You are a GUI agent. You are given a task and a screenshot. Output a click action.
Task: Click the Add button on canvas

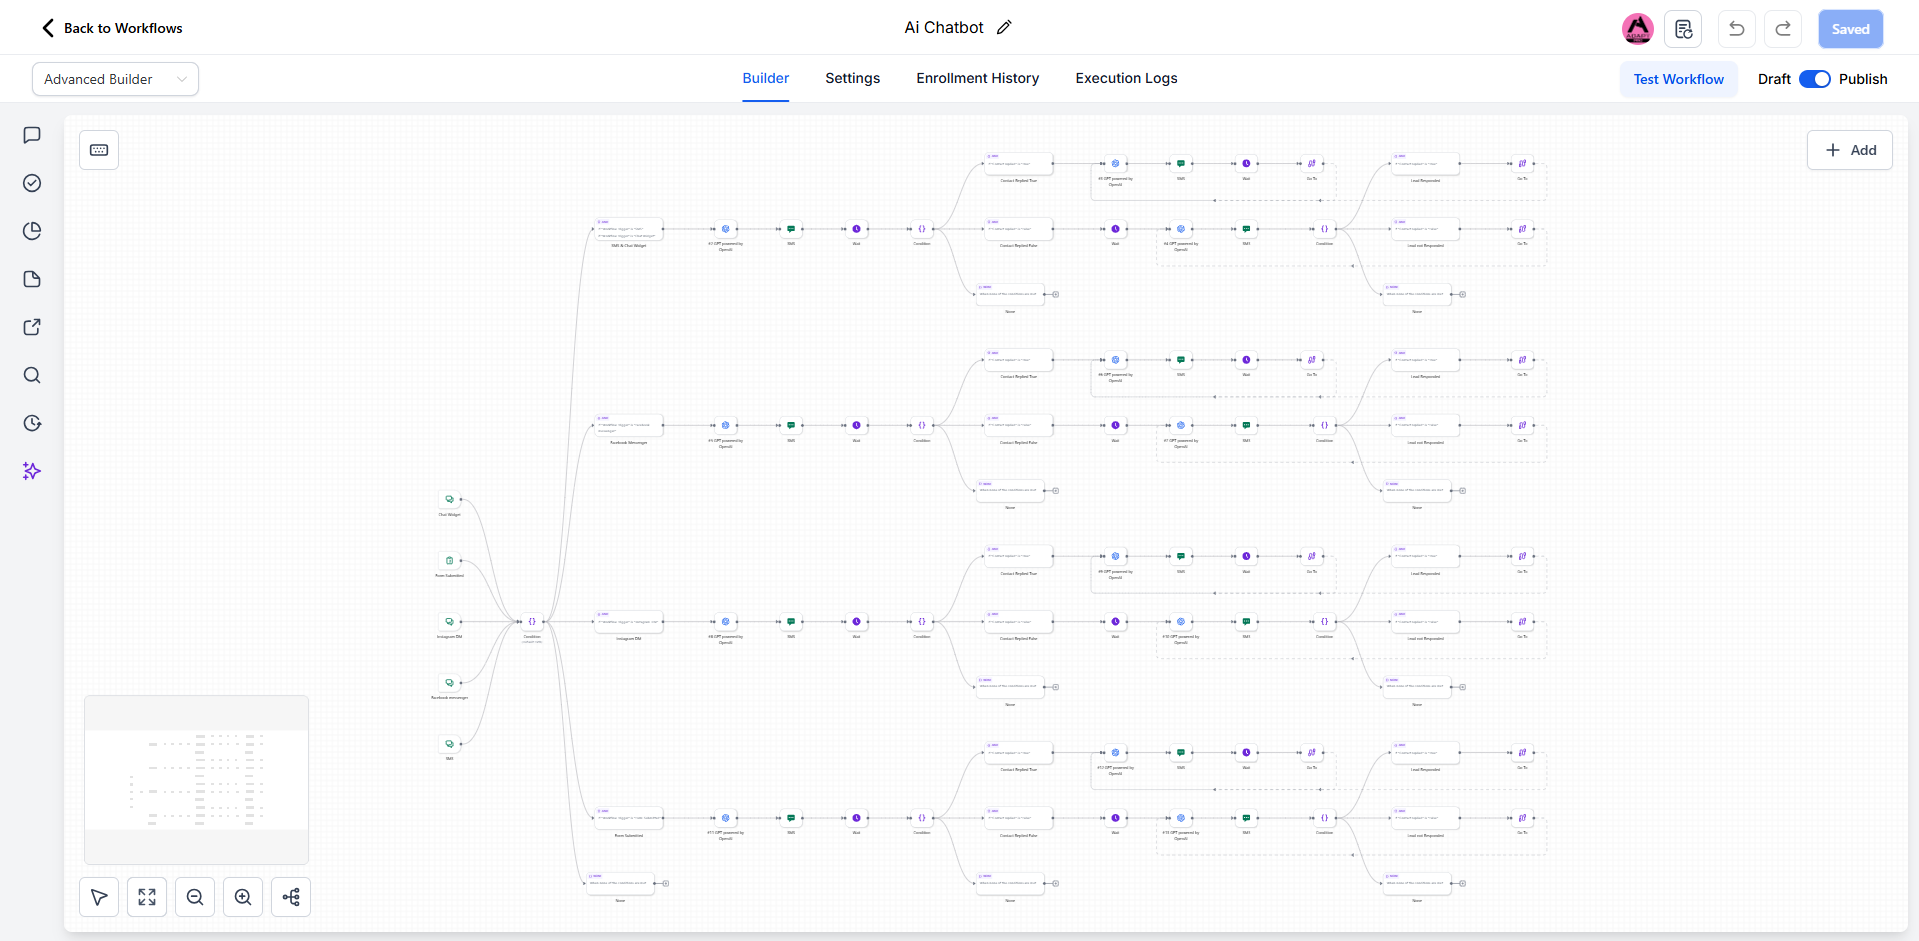click(1850, 150)
